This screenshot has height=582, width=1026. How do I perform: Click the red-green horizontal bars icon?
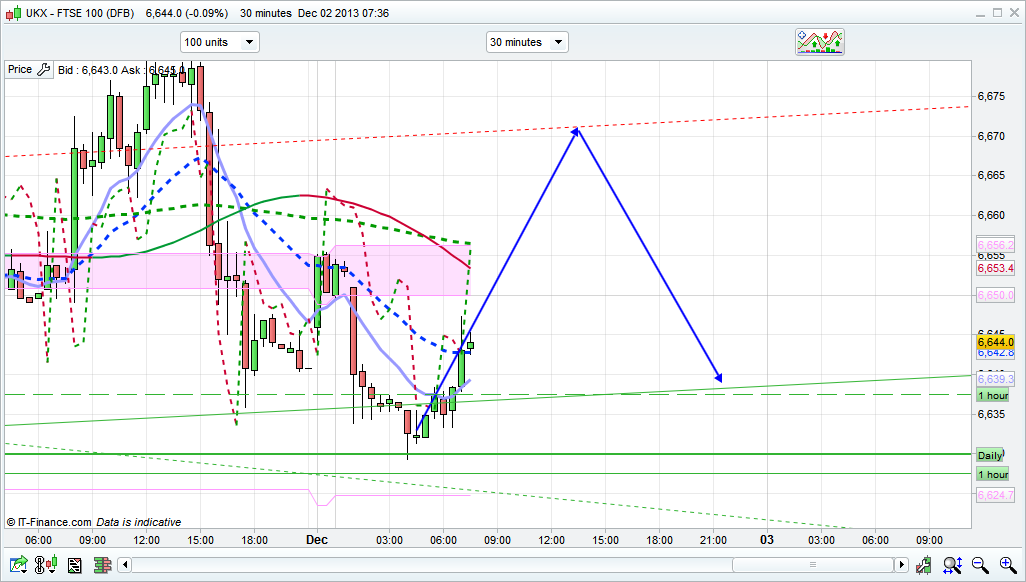101,566
